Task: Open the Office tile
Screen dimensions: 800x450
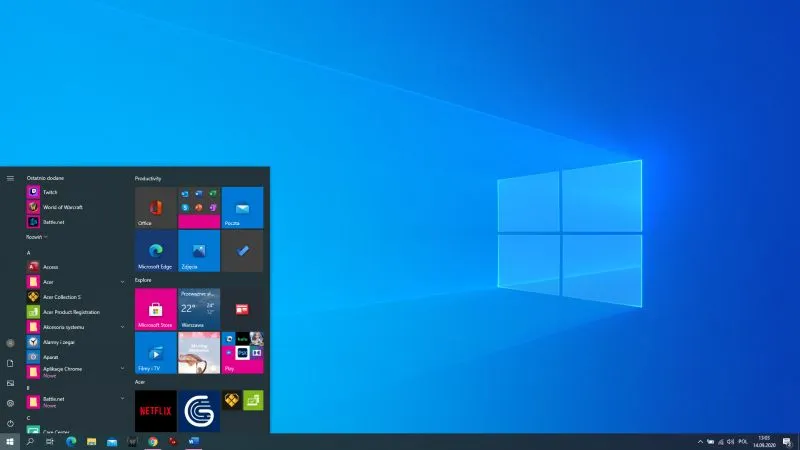Action: coord(156,208)
